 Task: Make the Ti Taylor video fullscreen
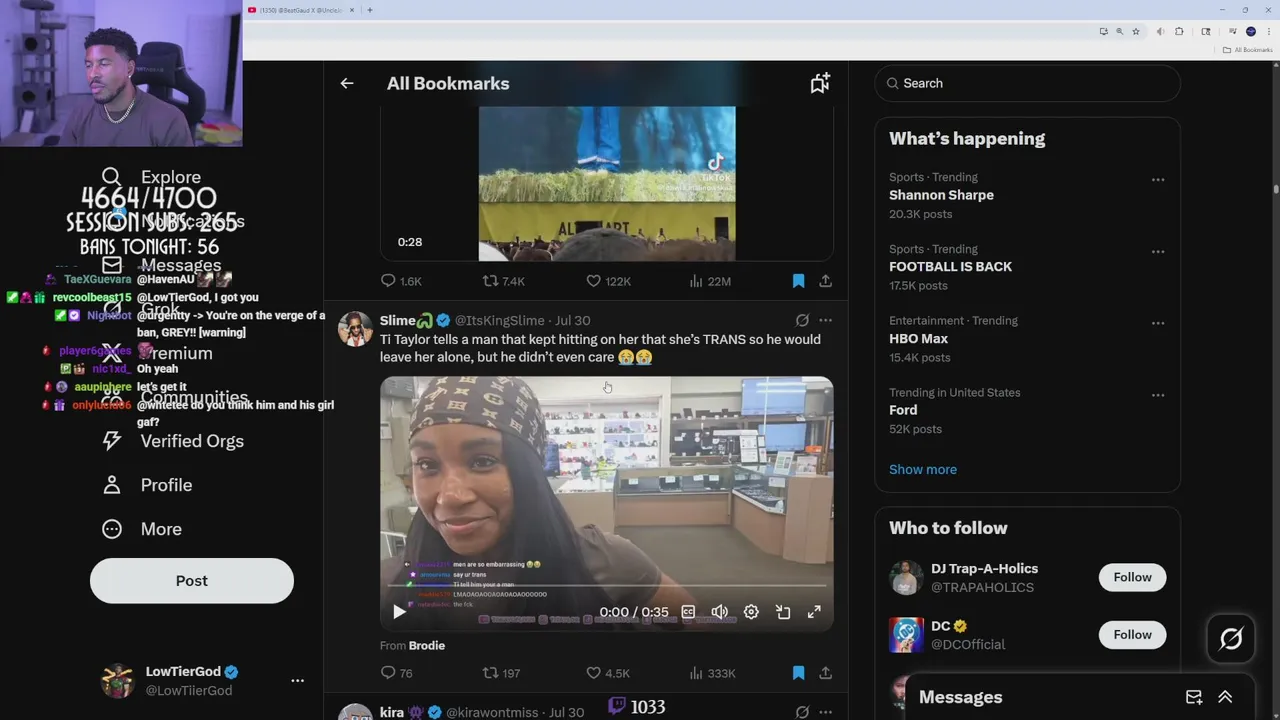click(x=814, y=612)
